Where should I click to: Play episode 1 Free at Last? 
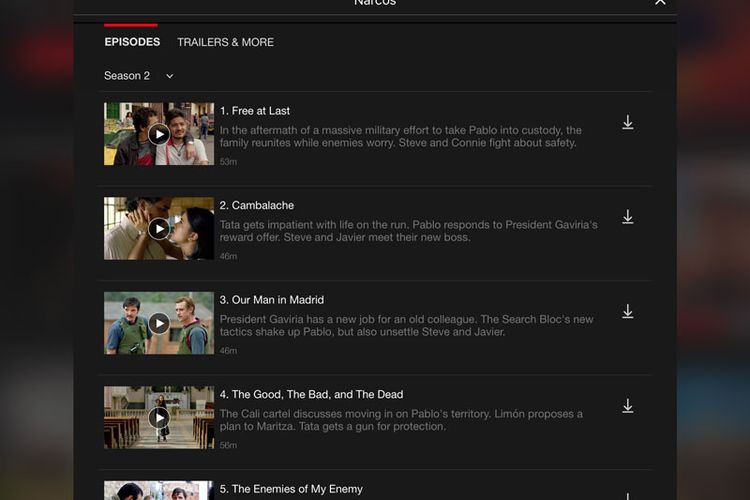159,134
